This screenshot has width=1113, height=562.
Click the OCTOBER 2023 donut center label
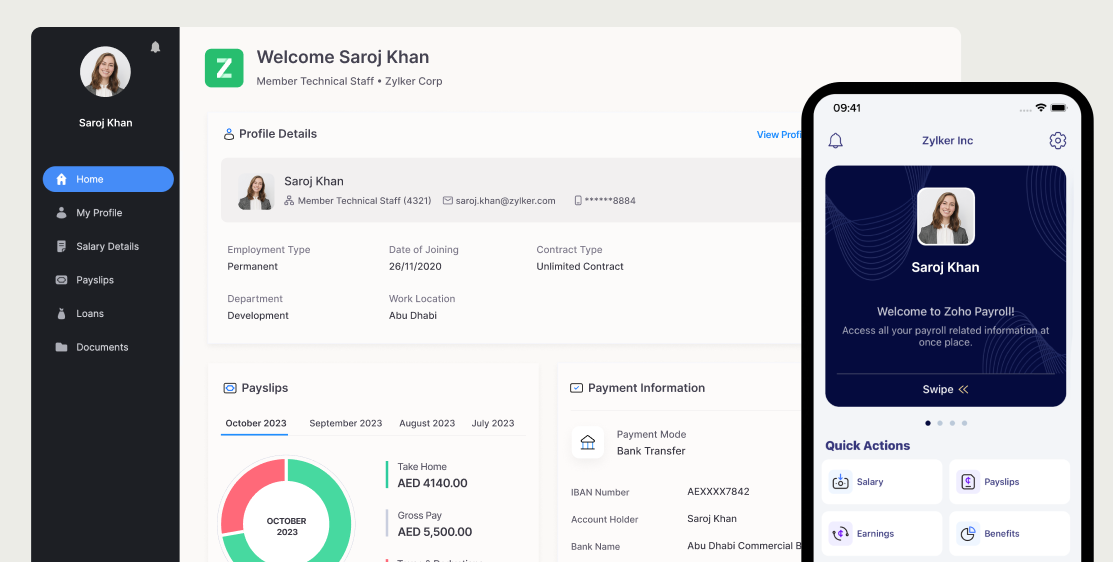pos(287,527)
